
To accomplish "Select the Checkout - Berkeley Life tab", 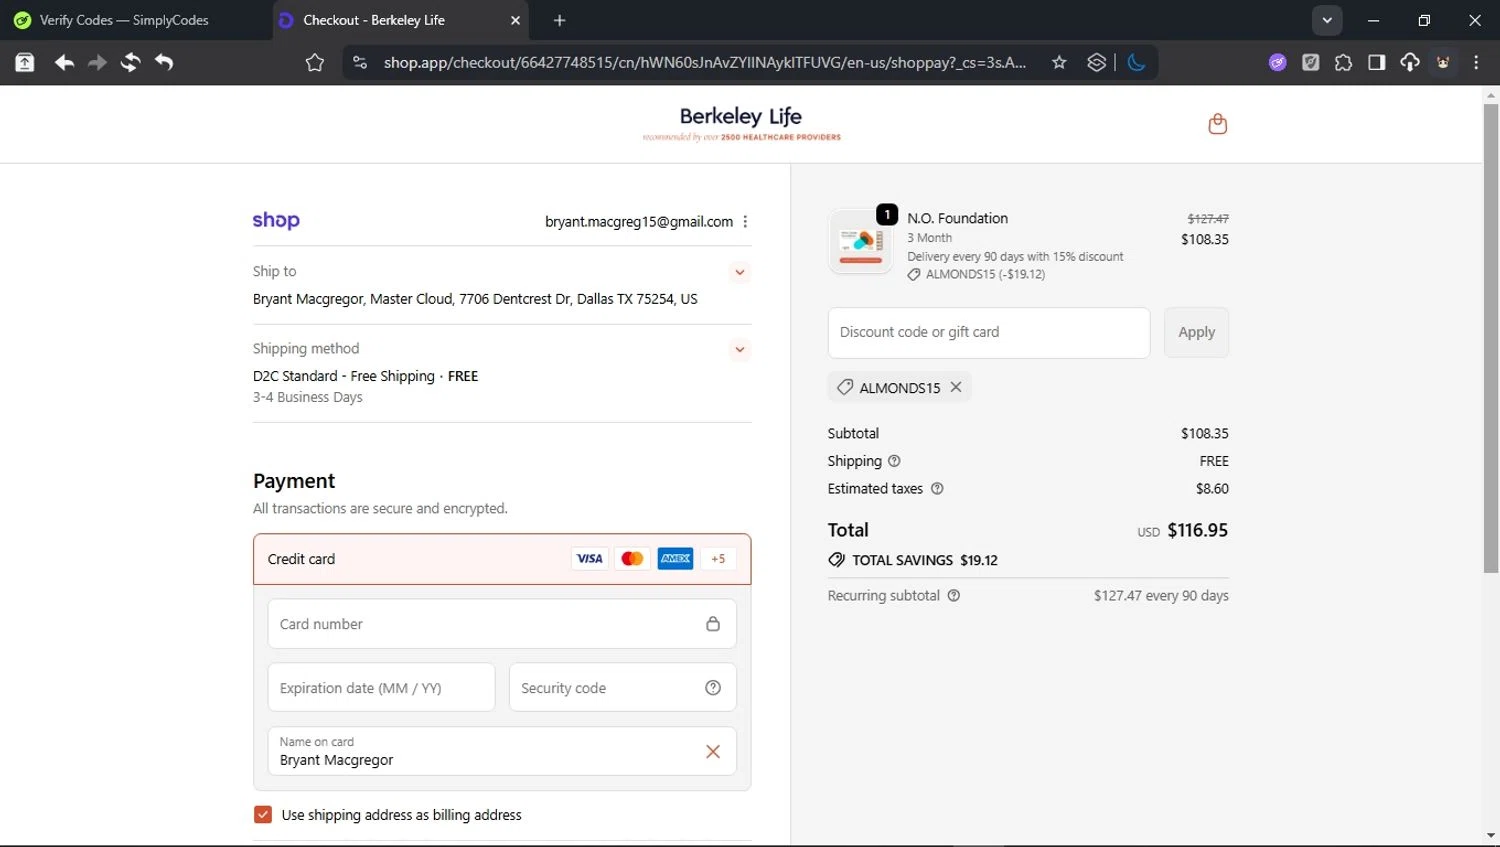I will coord(400,20).
